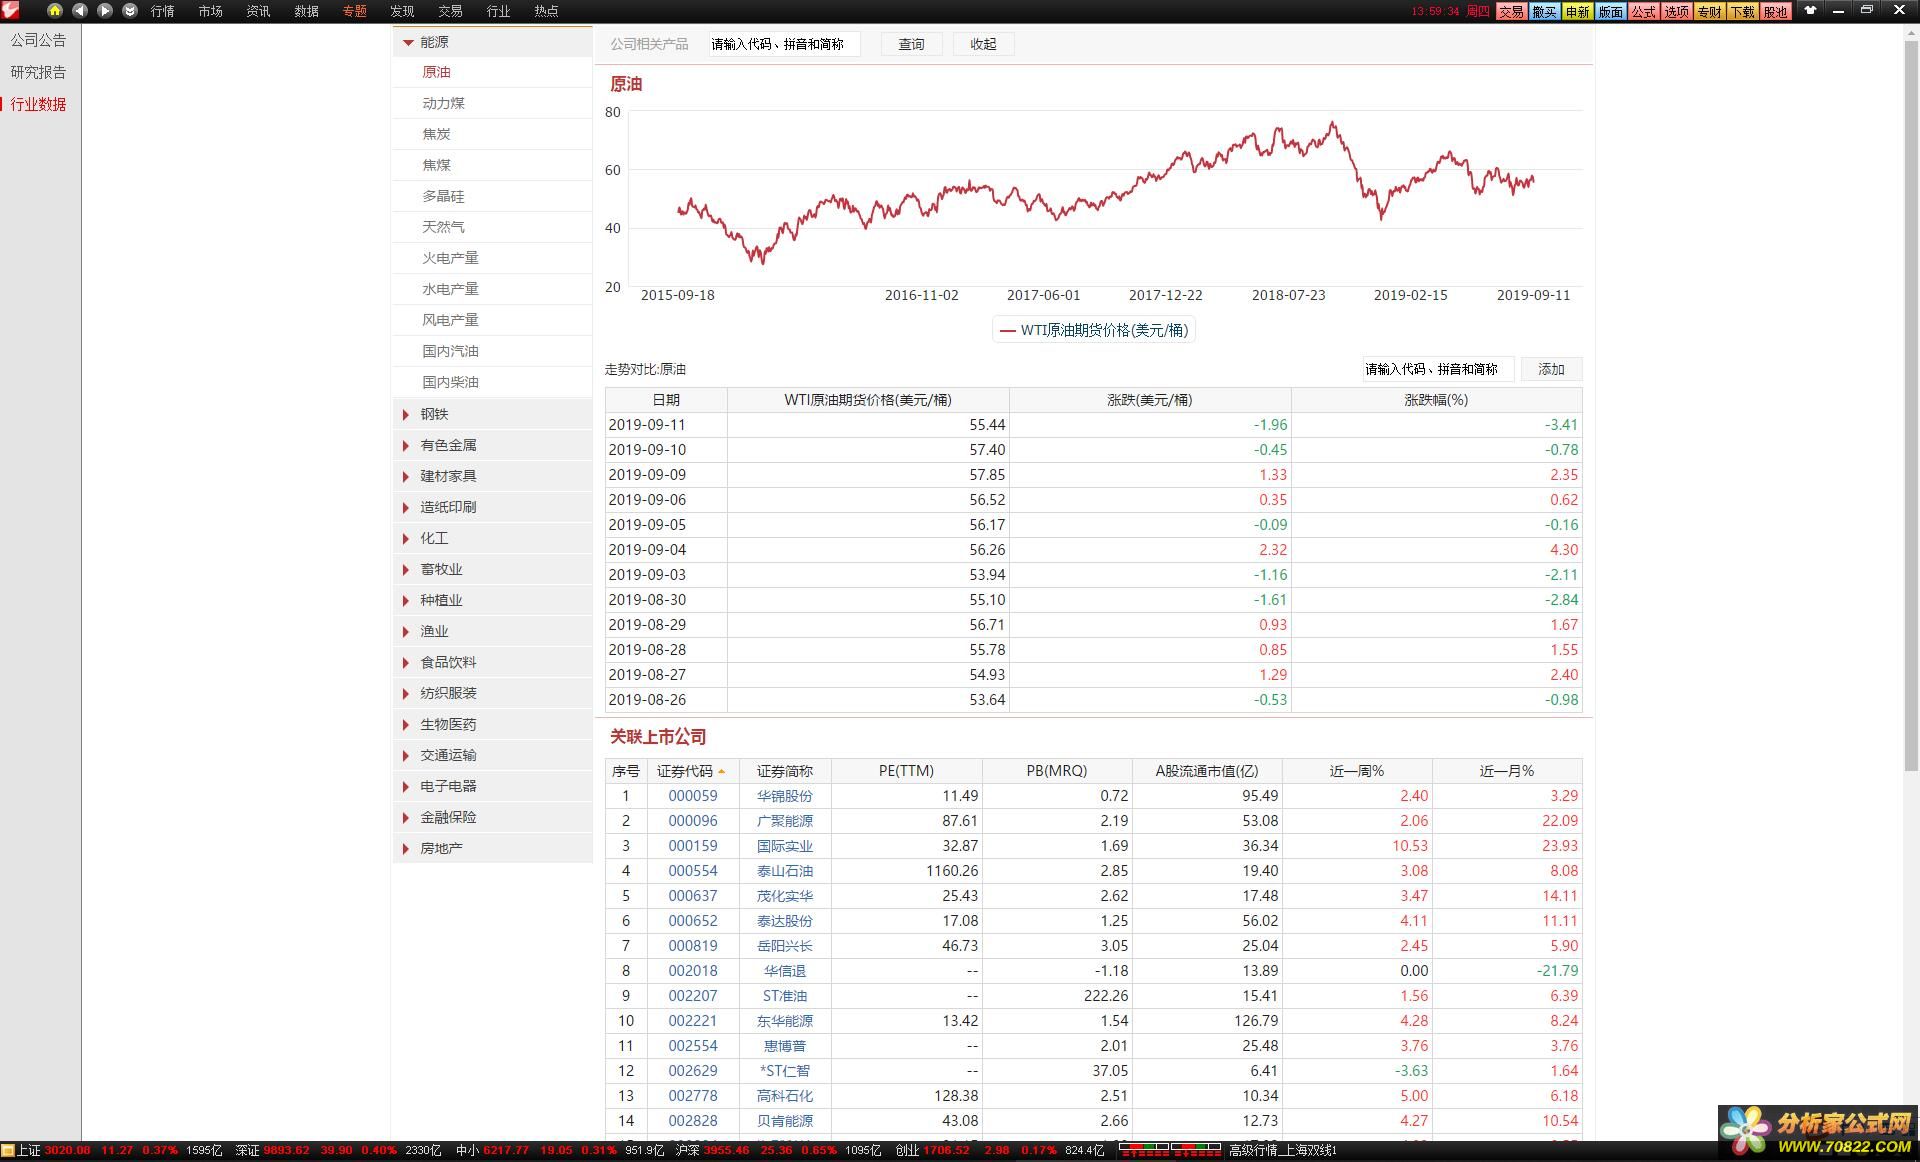Click 高级行情_上海双线1 status entry
This screenshot has width=1920, height=1162.
tap(1283, 1150)
